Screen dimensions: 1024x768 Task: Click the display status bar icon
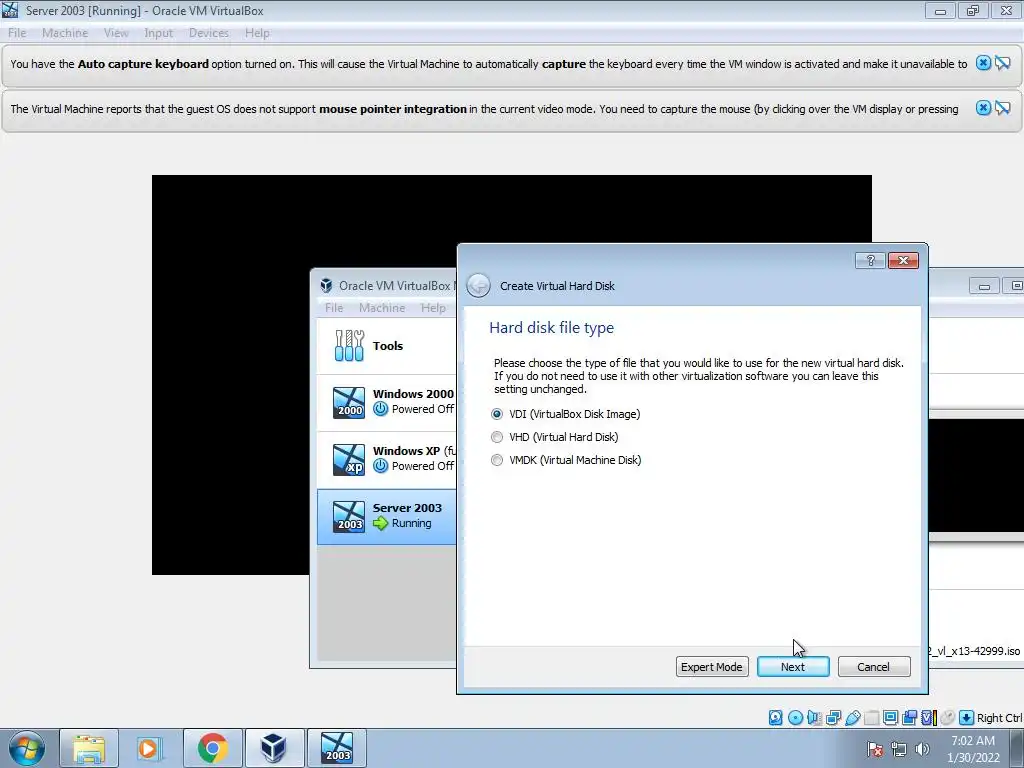coord(890,718)
